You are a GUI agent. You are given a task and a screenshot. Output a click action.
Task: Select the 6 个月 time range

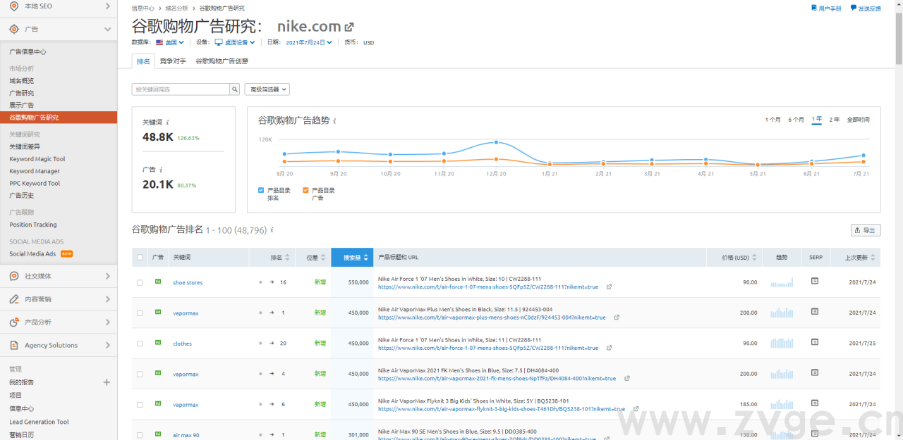(796, 119)
